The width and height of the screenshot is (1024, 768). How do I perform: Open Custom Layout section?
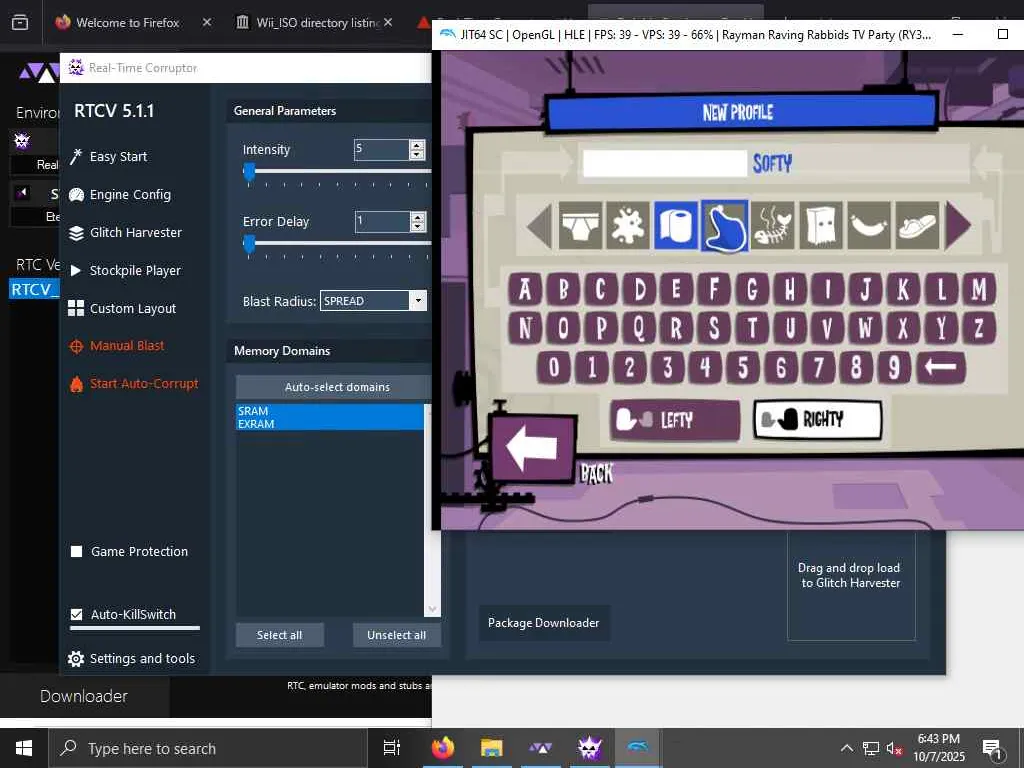tap(122, 308)
